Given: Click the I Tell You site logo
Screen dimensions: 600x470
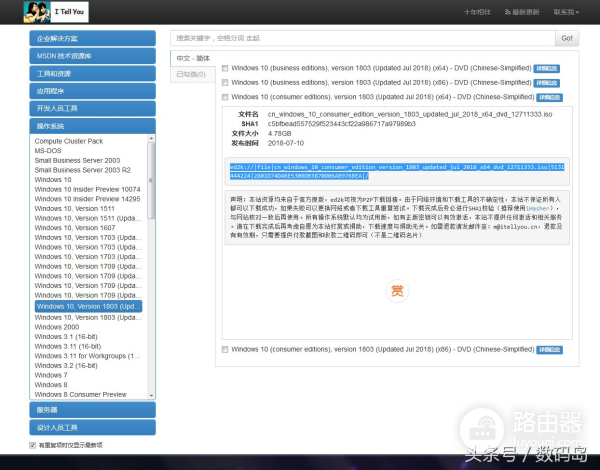Looking at the screenshot, I should [x=58, y=13].
